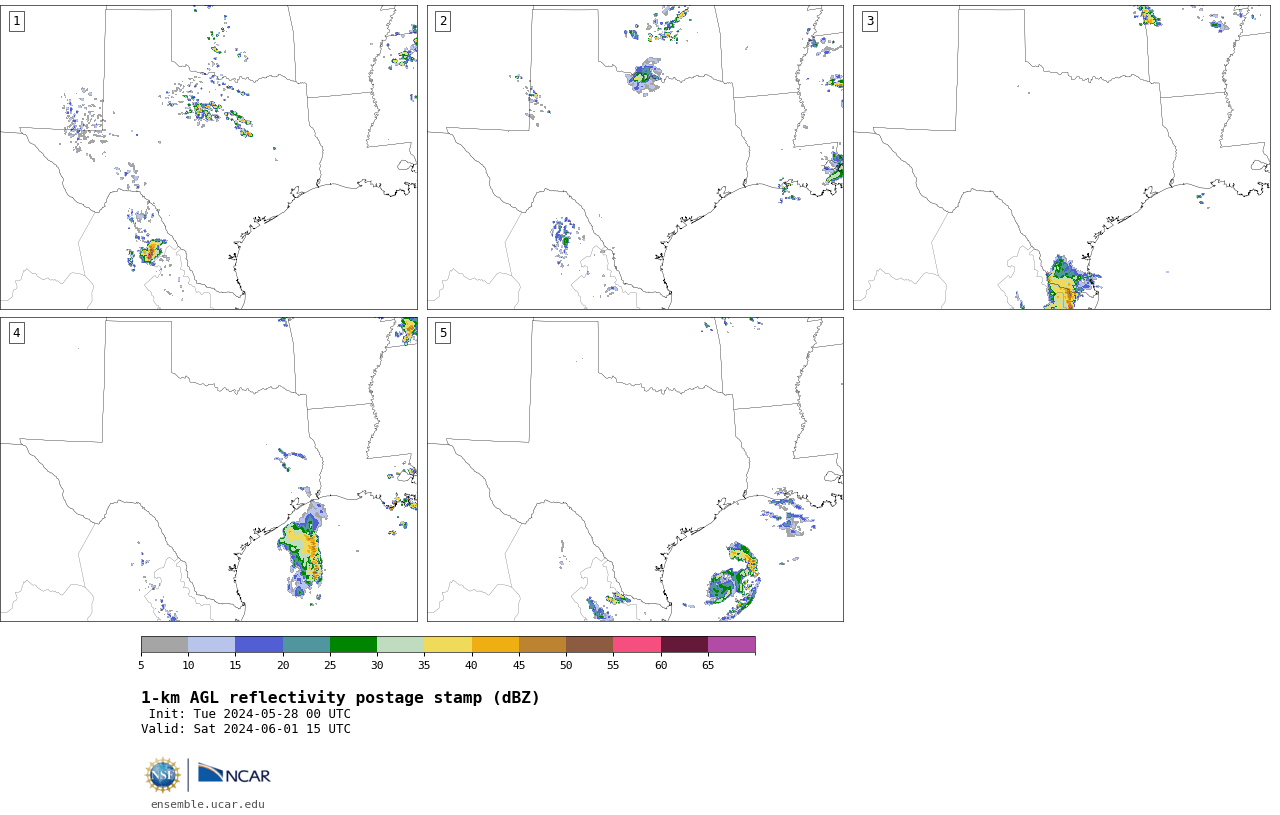The height and width of the screenshot is (815, 1280).
Task: Click the NSF logo
Action: (x=163, y=775)
